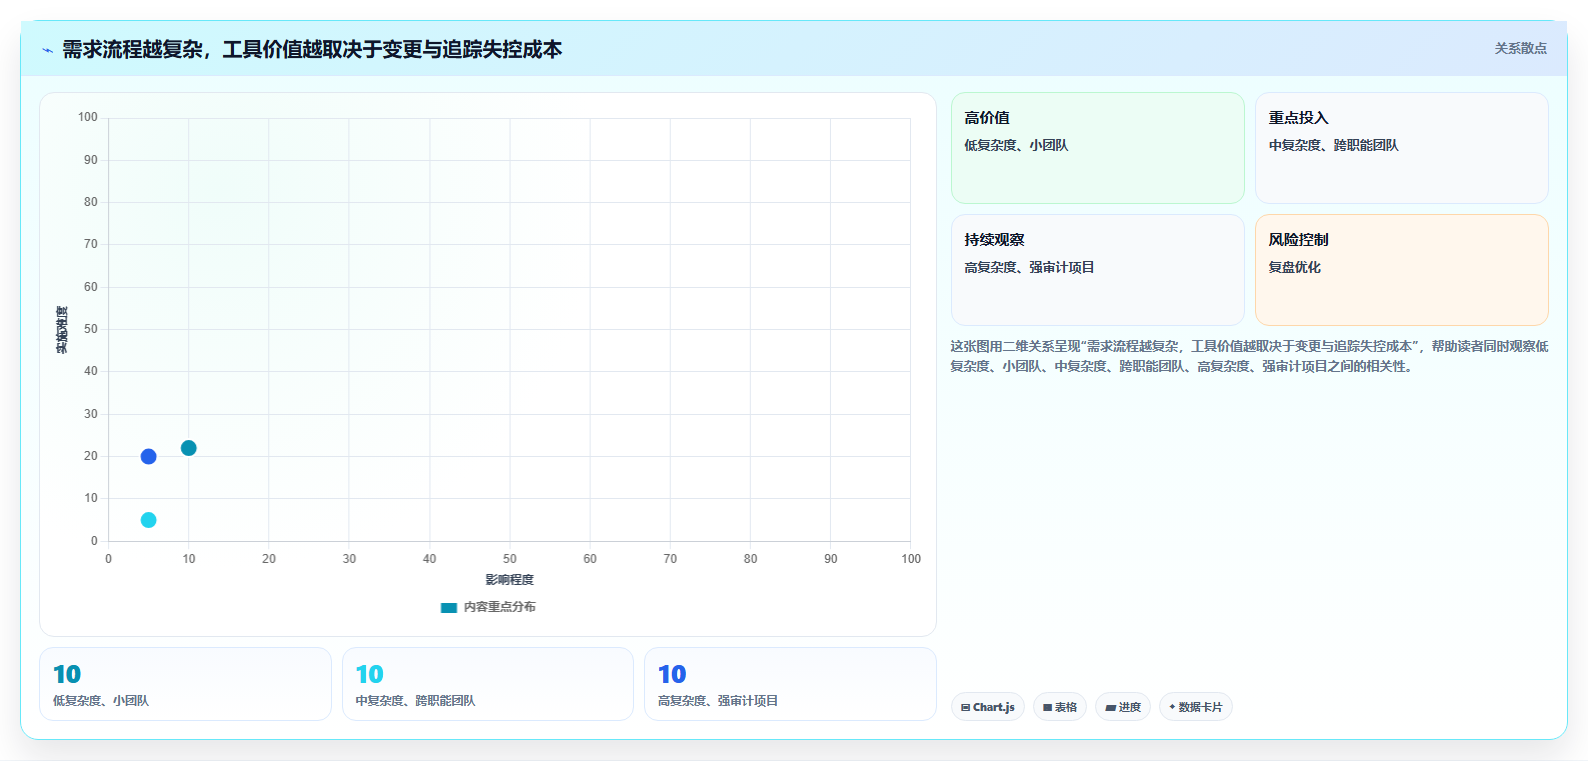
Task: Click the Chart.js tag chip
Action: click(987, 707)
